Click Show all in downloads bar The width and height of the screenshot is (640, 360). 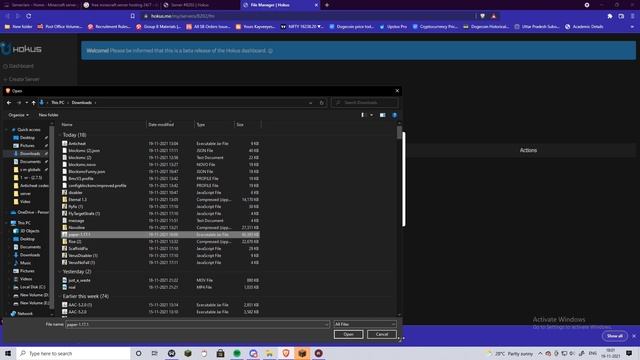615,336
